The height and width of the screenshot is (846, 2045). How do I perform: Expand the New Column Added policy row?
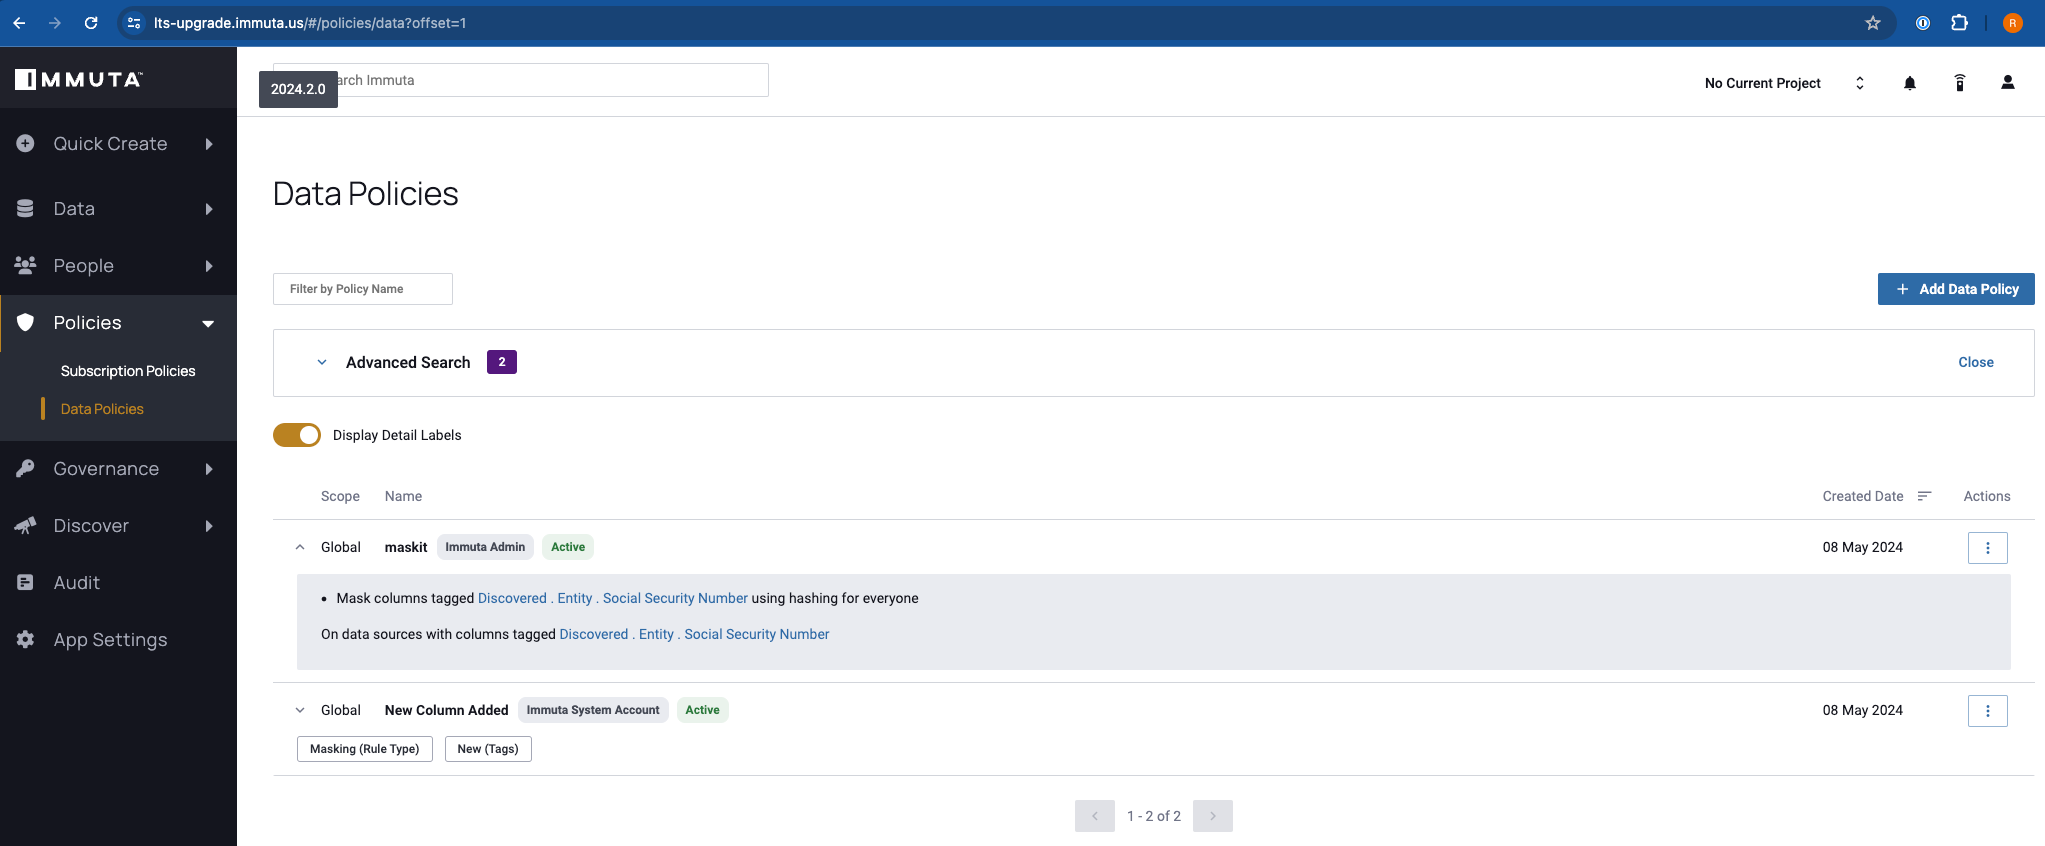coord(300,710)
